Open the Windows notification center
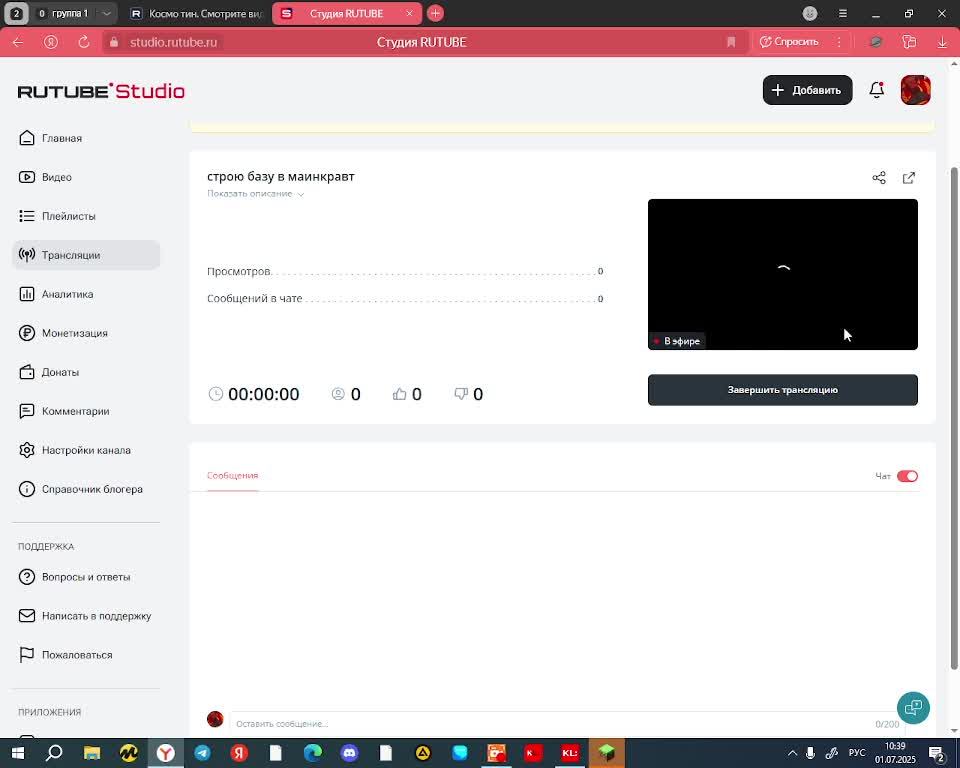 click(x=937, y=753)
